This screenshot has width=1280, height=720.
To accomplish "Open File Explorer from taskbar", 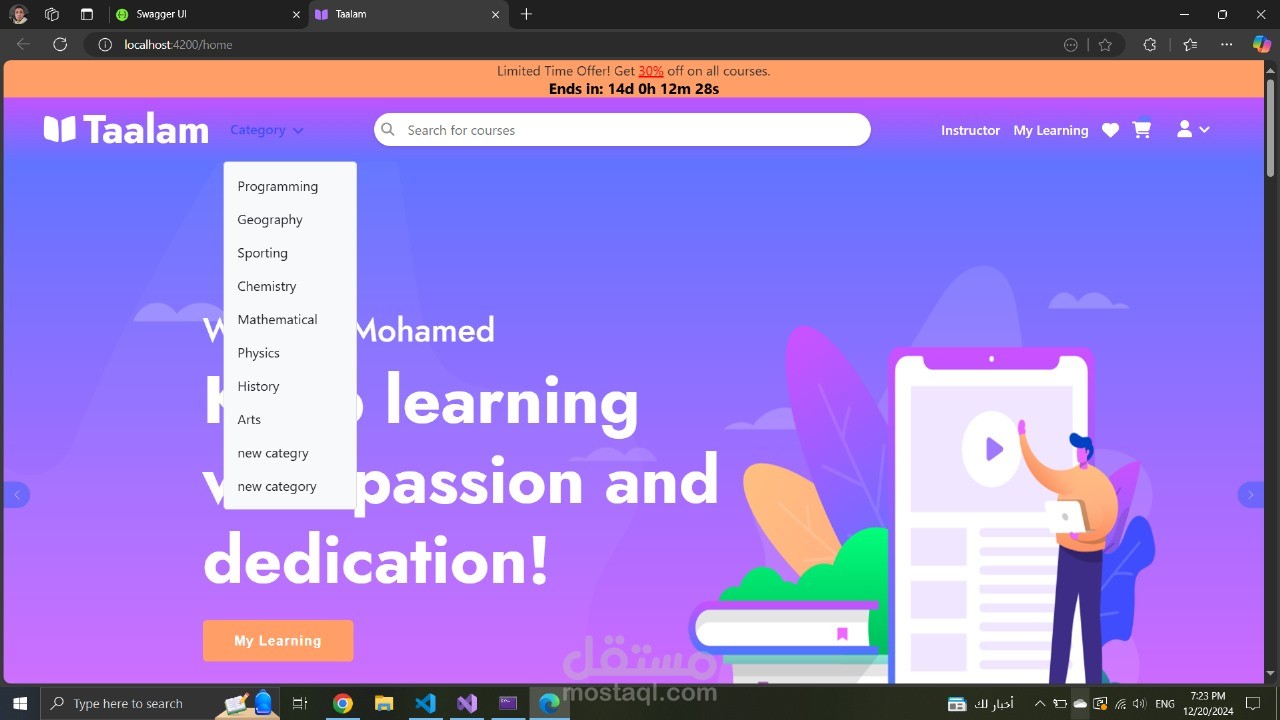I will click(384, 703).
